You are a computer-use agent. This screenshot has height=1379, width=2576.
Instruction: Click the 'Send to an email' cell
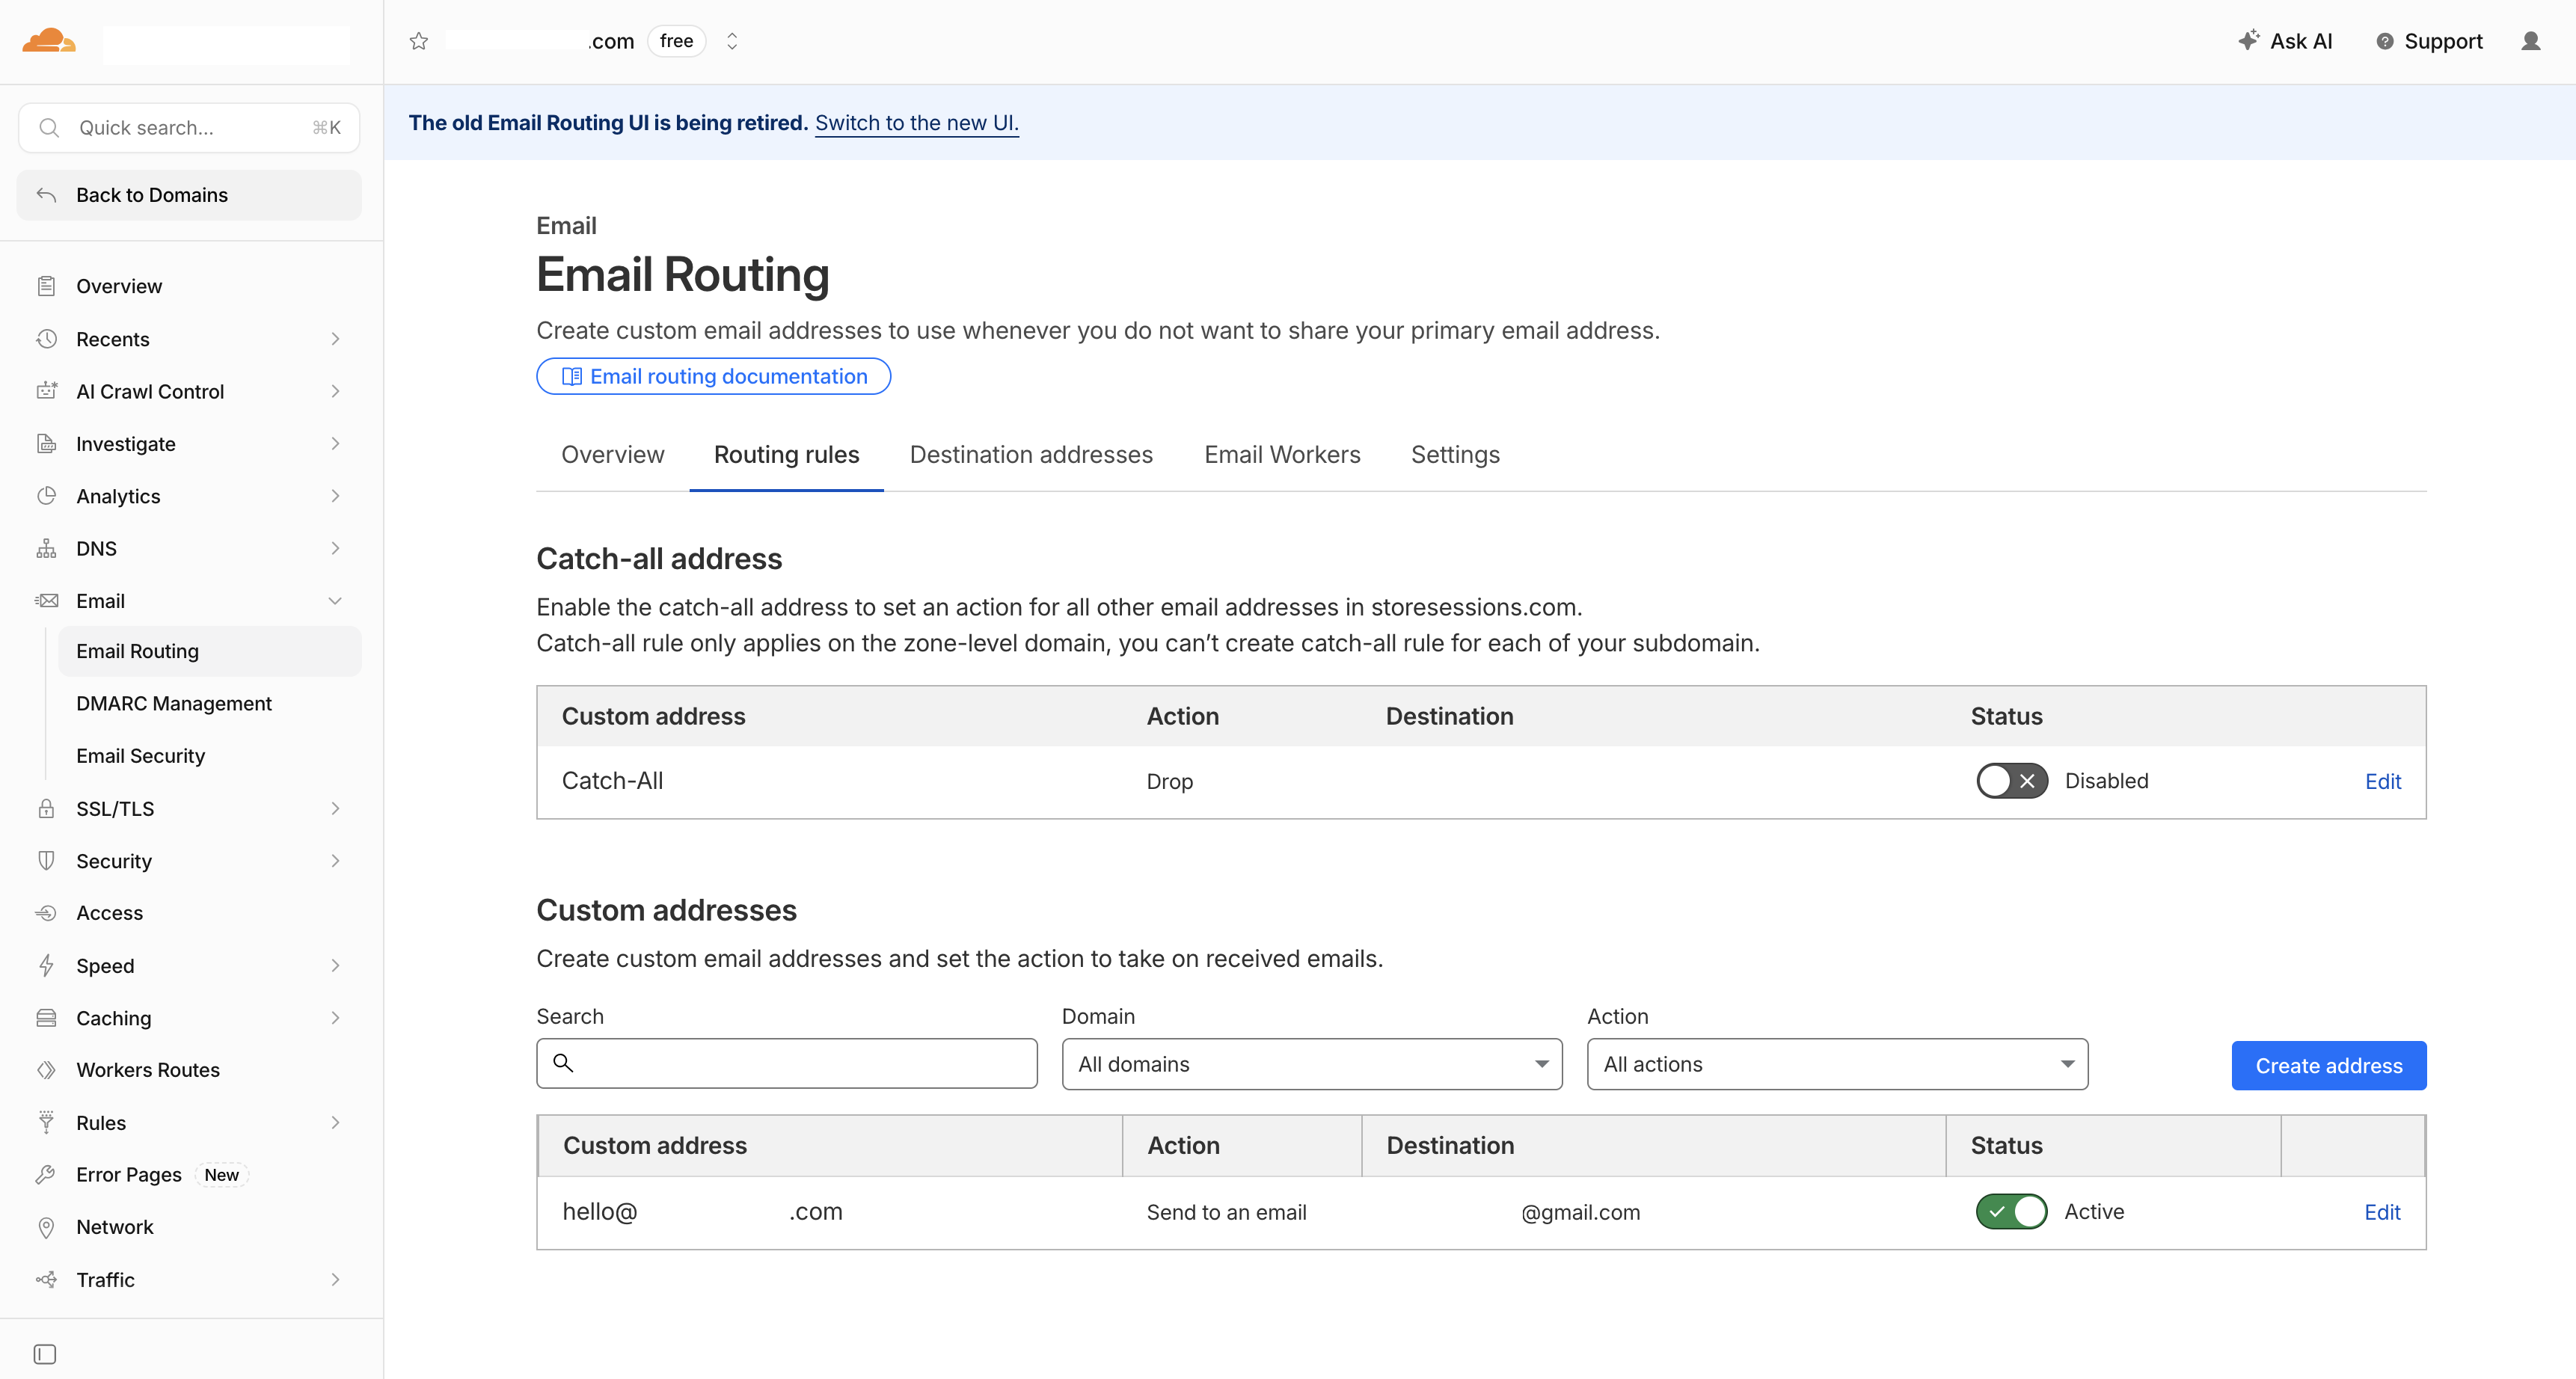click(1226, 1212)
